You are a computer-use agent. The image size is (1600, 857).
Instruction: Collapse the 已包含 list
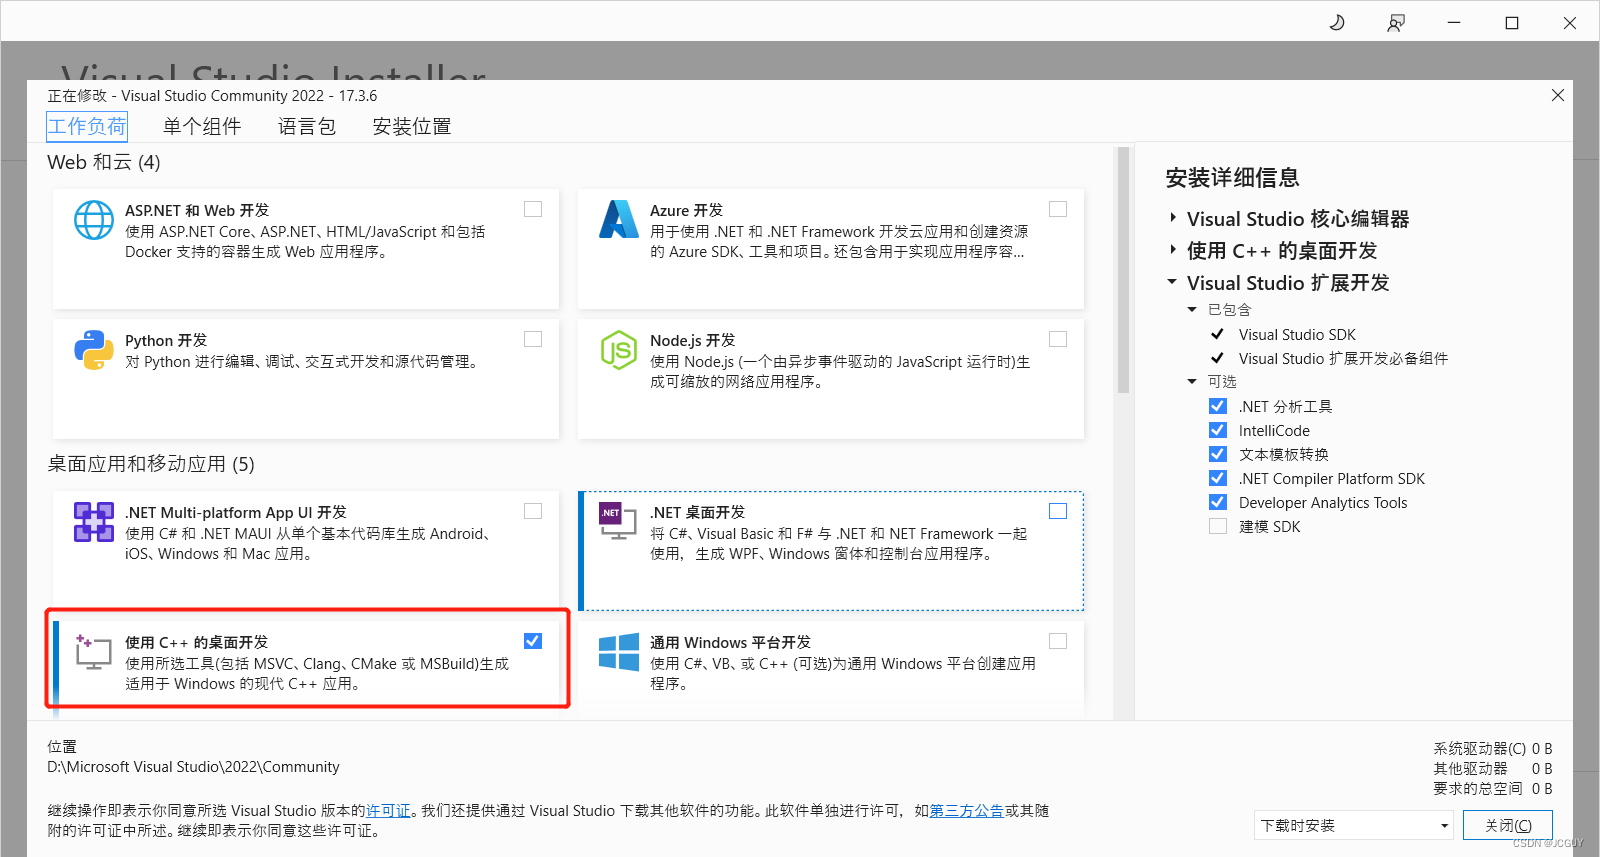(x=1192, y=310)
